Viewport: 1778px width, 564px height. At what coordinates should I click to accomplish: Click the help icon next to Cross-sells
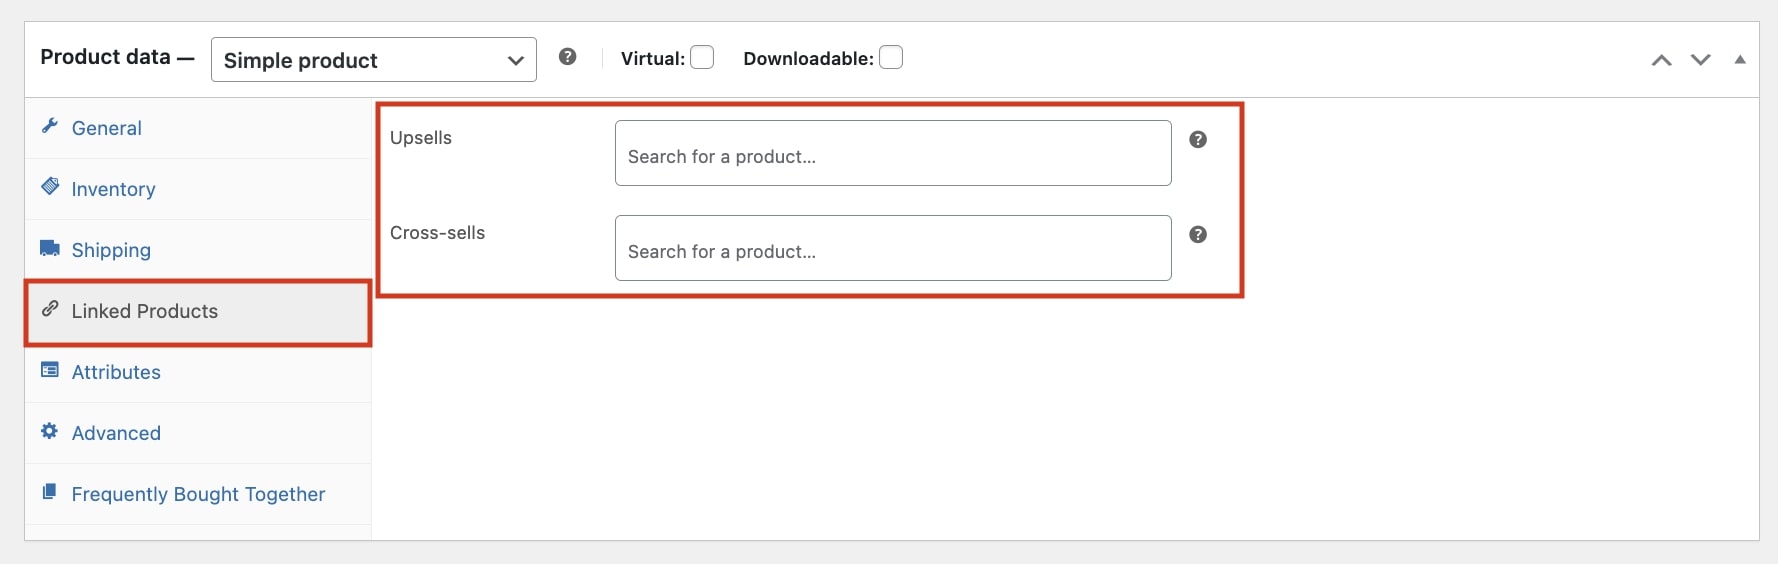point(1198,234)
